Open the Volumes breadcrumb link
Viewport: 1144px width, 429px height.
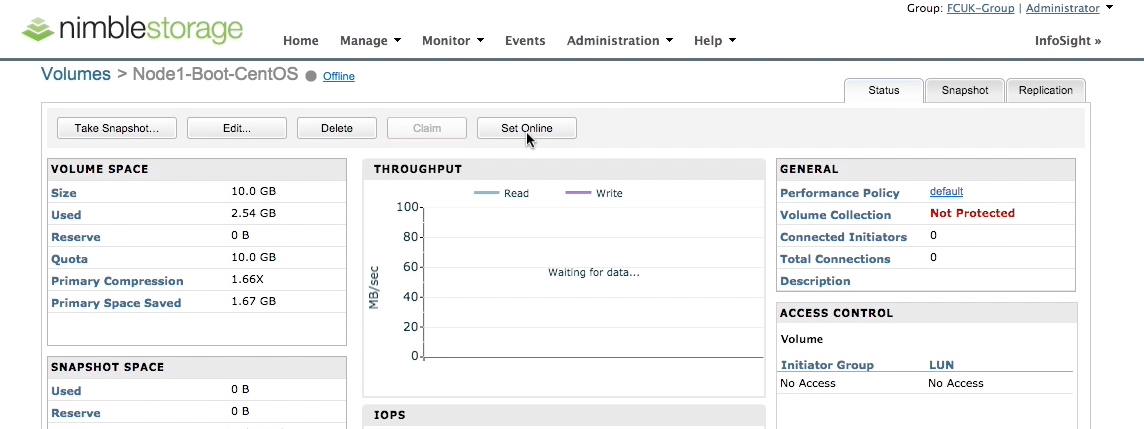(x=76, y=74)
